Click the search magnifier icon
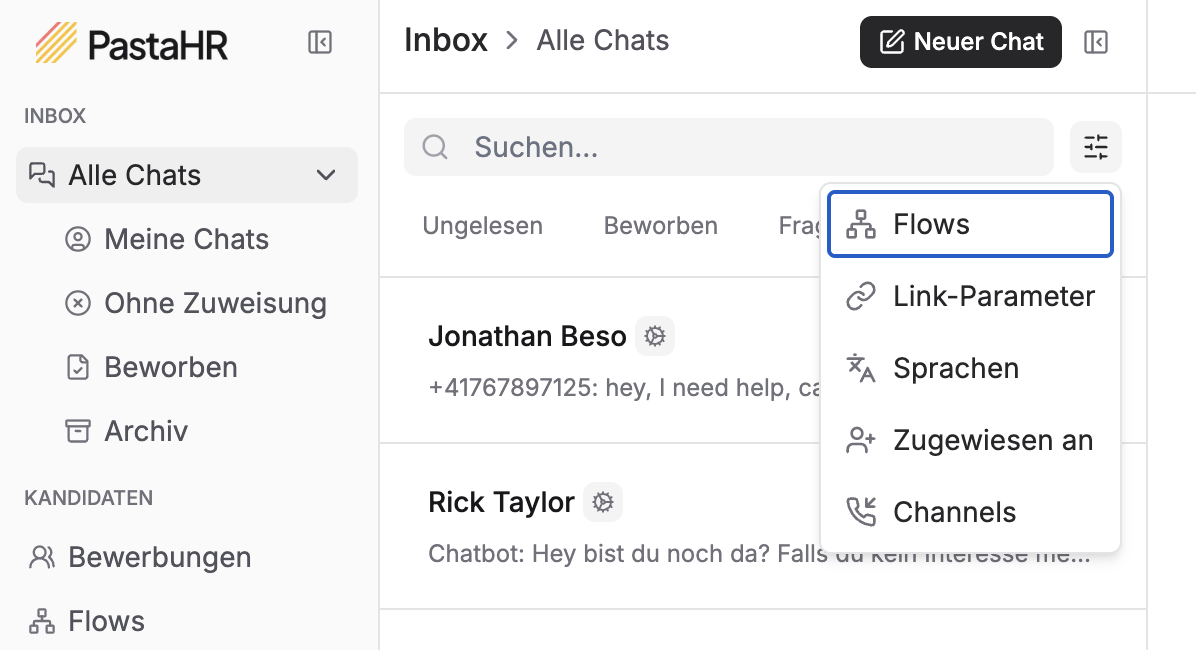Screen dimensions: 1196x650 [x=435, y=147]
